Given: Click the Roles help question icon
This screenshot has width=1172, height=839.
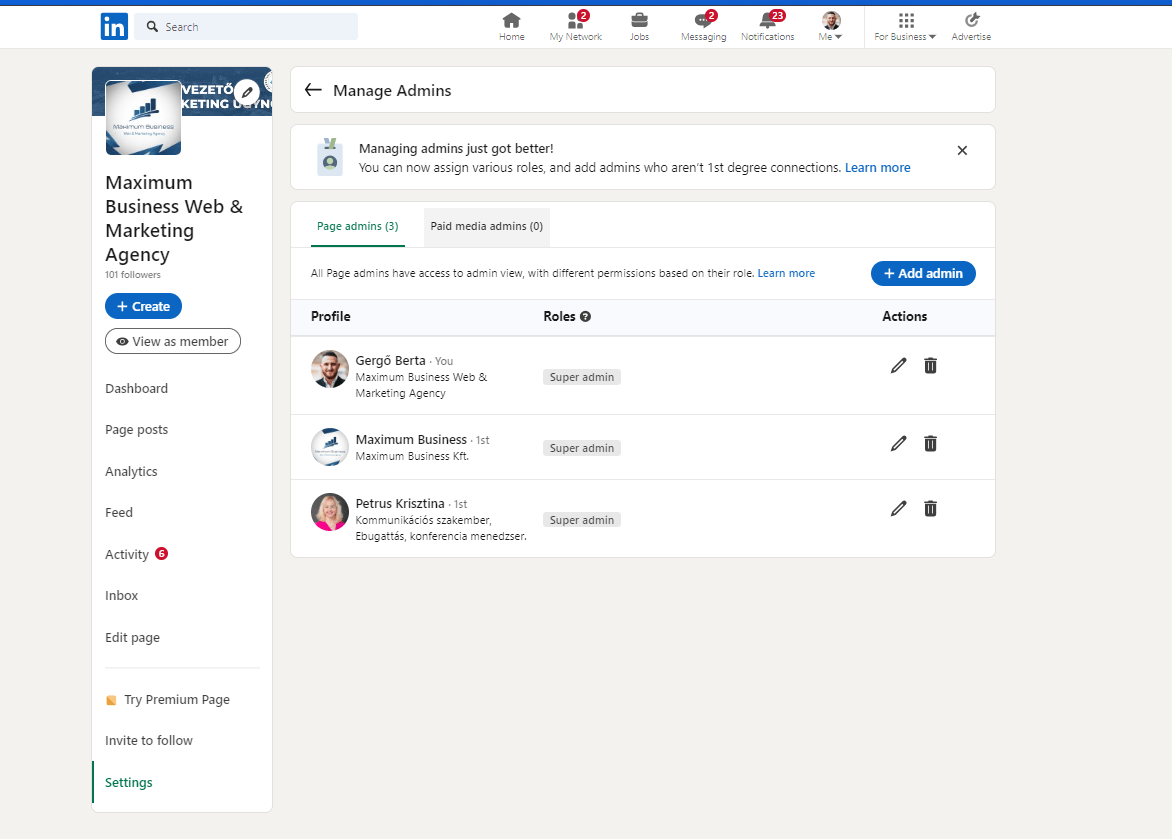Looking at the screenshot, I should 585,316.
